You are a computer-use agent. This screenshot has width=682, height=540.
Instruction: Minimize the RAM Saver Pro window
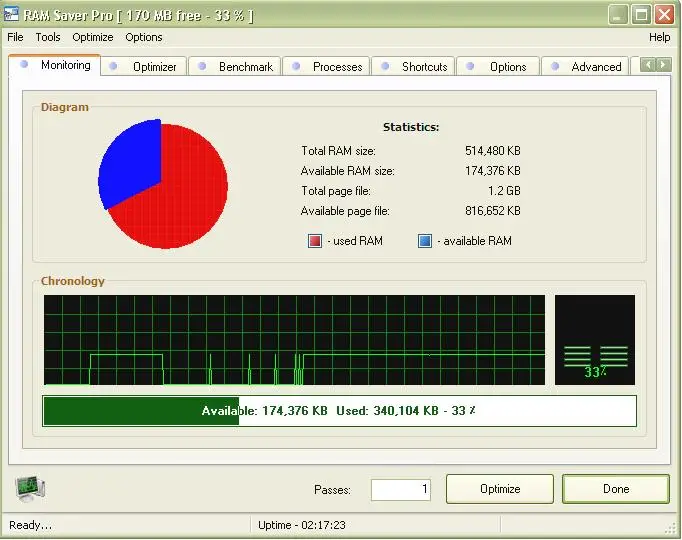click(x=618, y=14)
